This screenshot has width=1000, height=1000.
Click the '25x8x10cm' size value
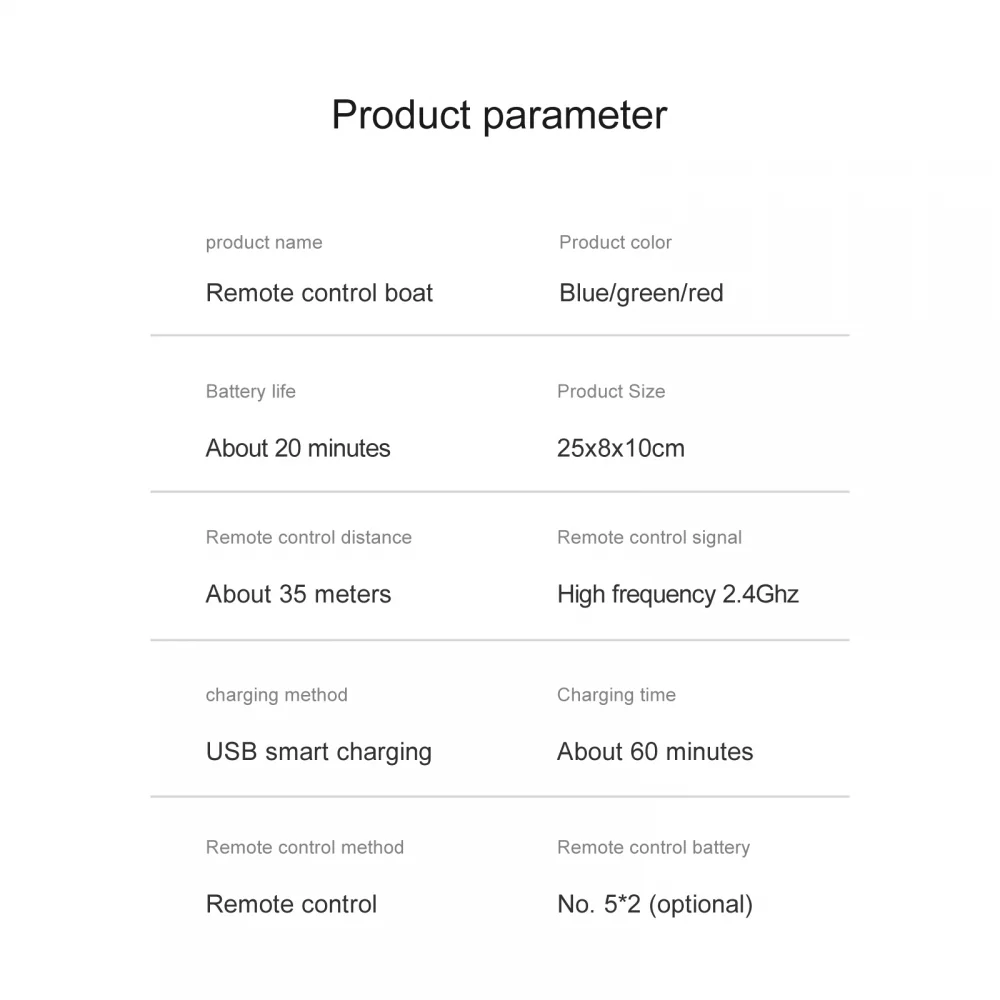(x=621, y=448)
